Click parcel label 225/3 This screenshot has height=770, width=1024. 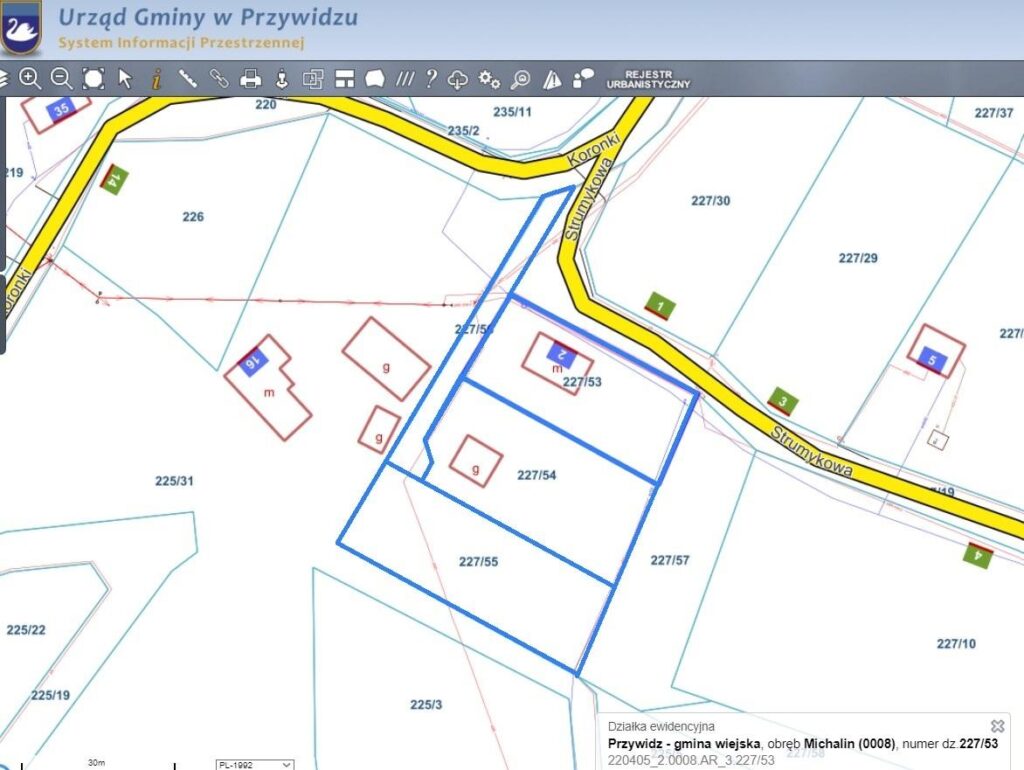[x=426, y=705]
